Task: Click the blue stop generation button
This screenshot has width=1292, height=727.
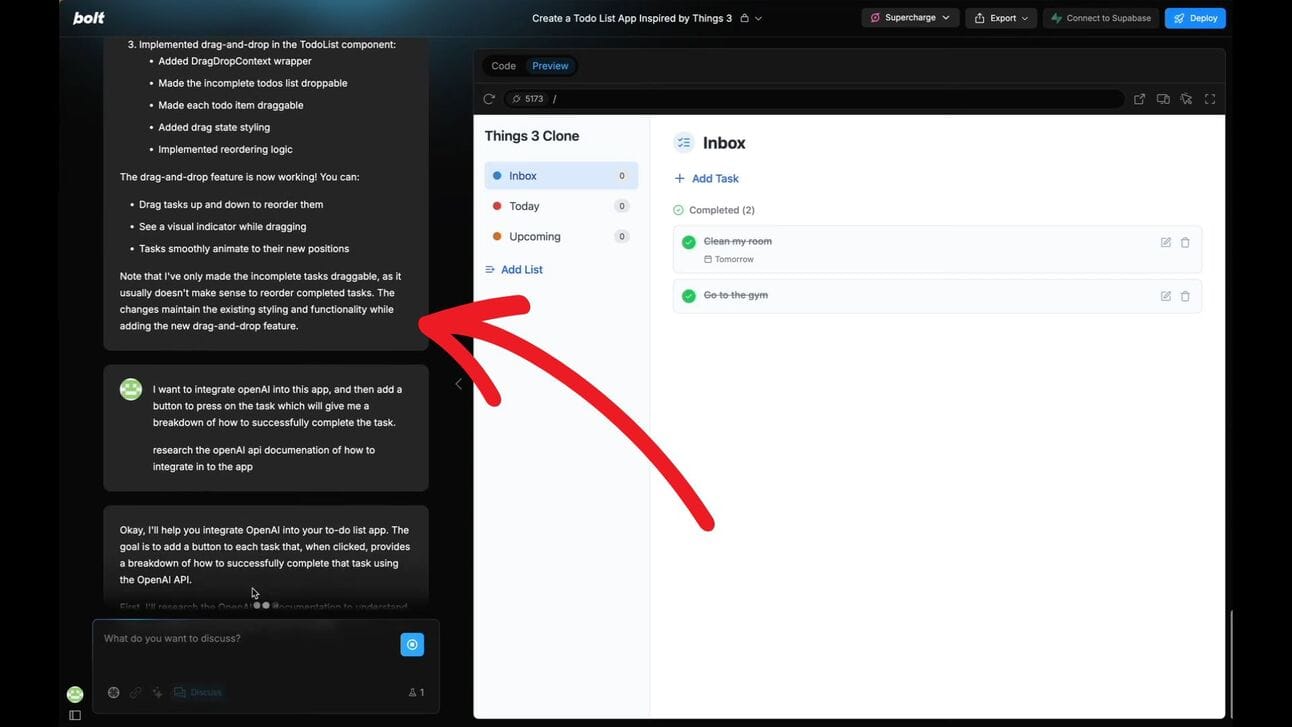Action: [412, 645]
